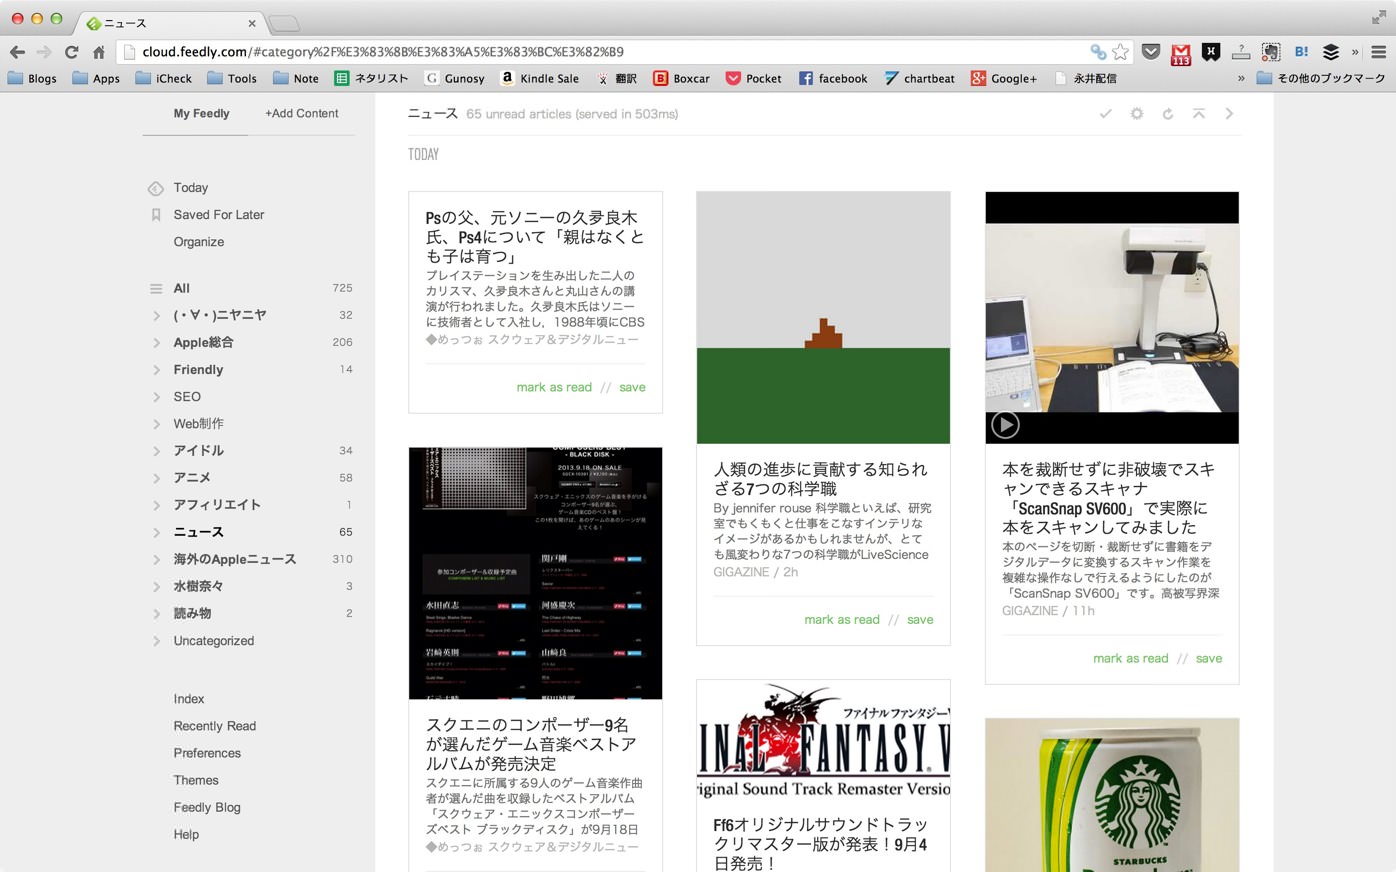Open Themes in the sidebar

coord(196,780)
